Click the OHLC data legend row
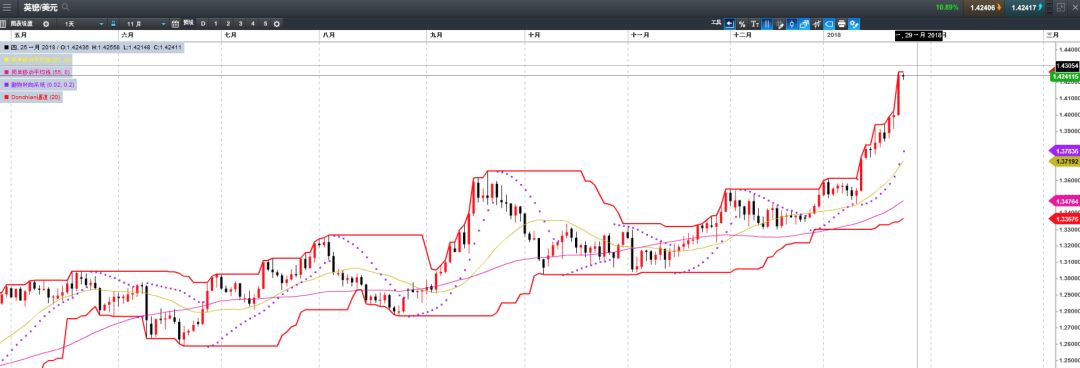The height and width of the screenshot is (368, 1080). point(93,47)
